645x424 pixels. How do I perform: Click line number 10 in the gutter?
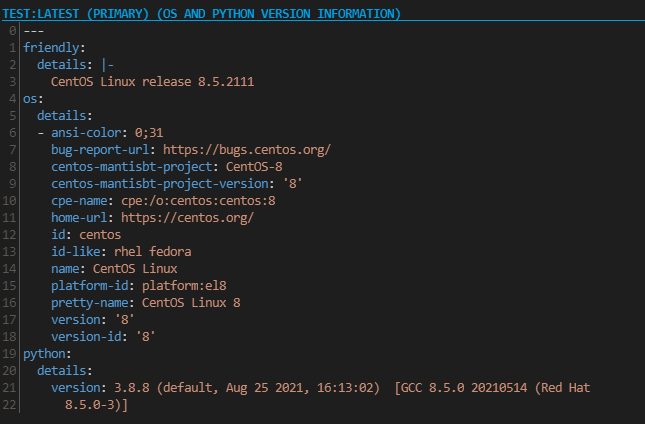9,201
